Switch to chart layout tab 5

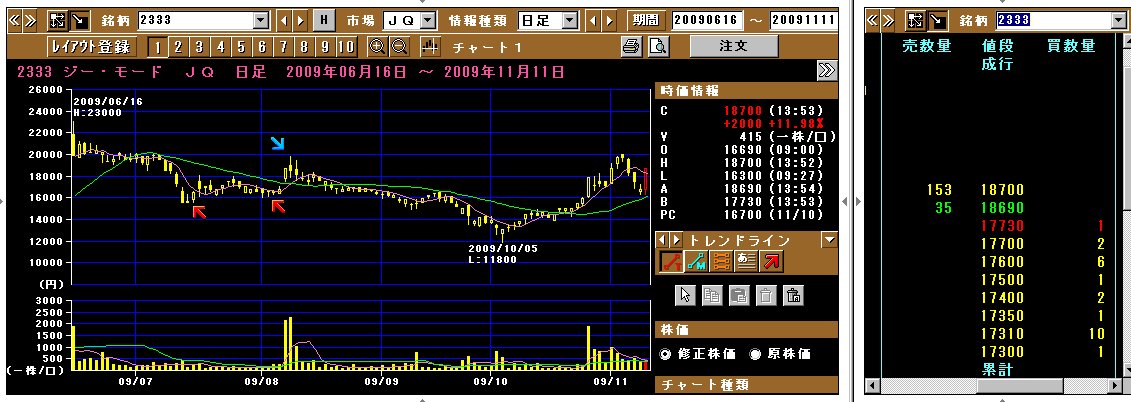(x=241, y=47)
